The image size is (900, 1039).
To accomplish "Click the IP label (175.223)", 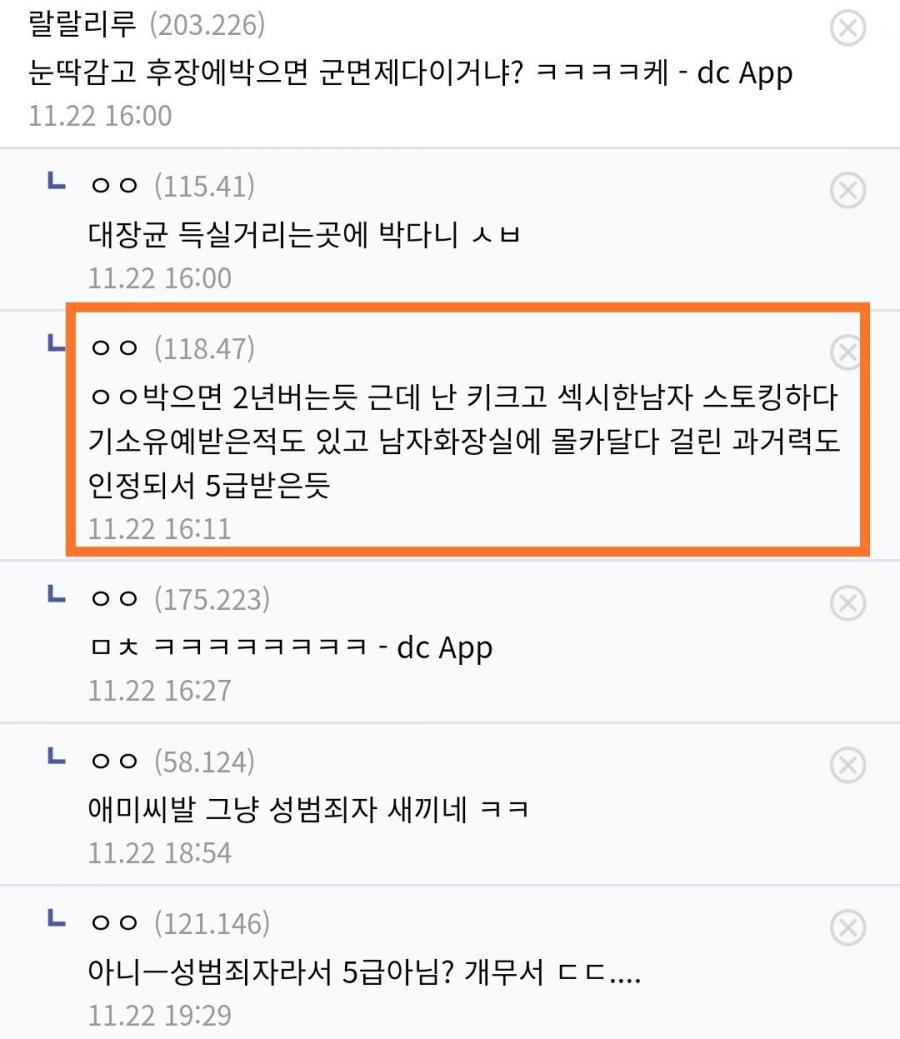I will 212,600.
